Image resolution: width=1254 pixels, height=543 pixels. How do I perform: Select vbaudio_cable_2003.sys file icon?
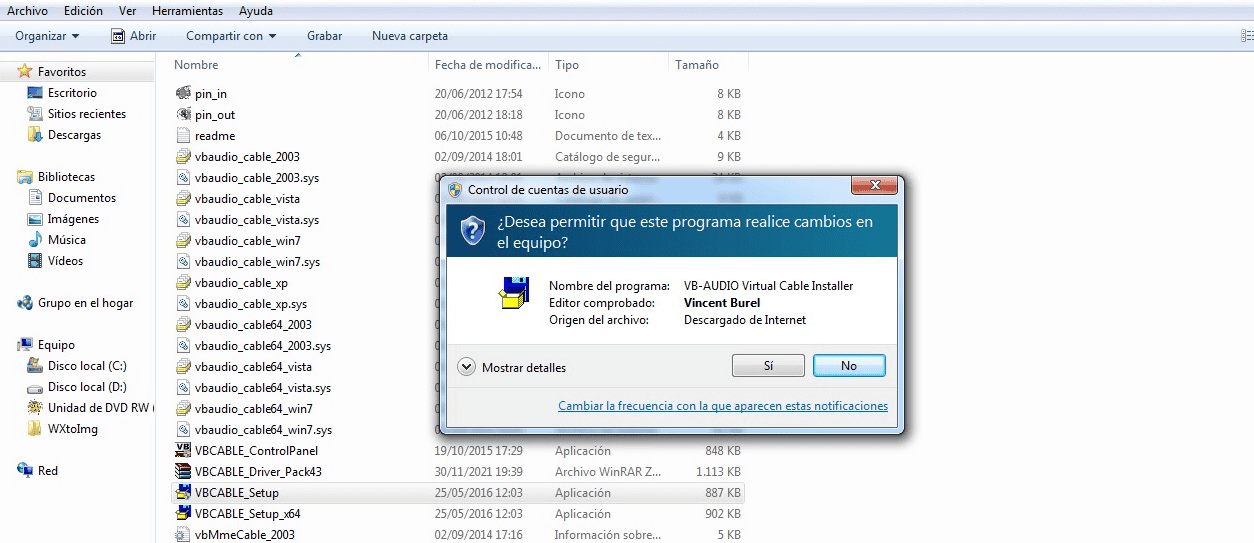183,177
